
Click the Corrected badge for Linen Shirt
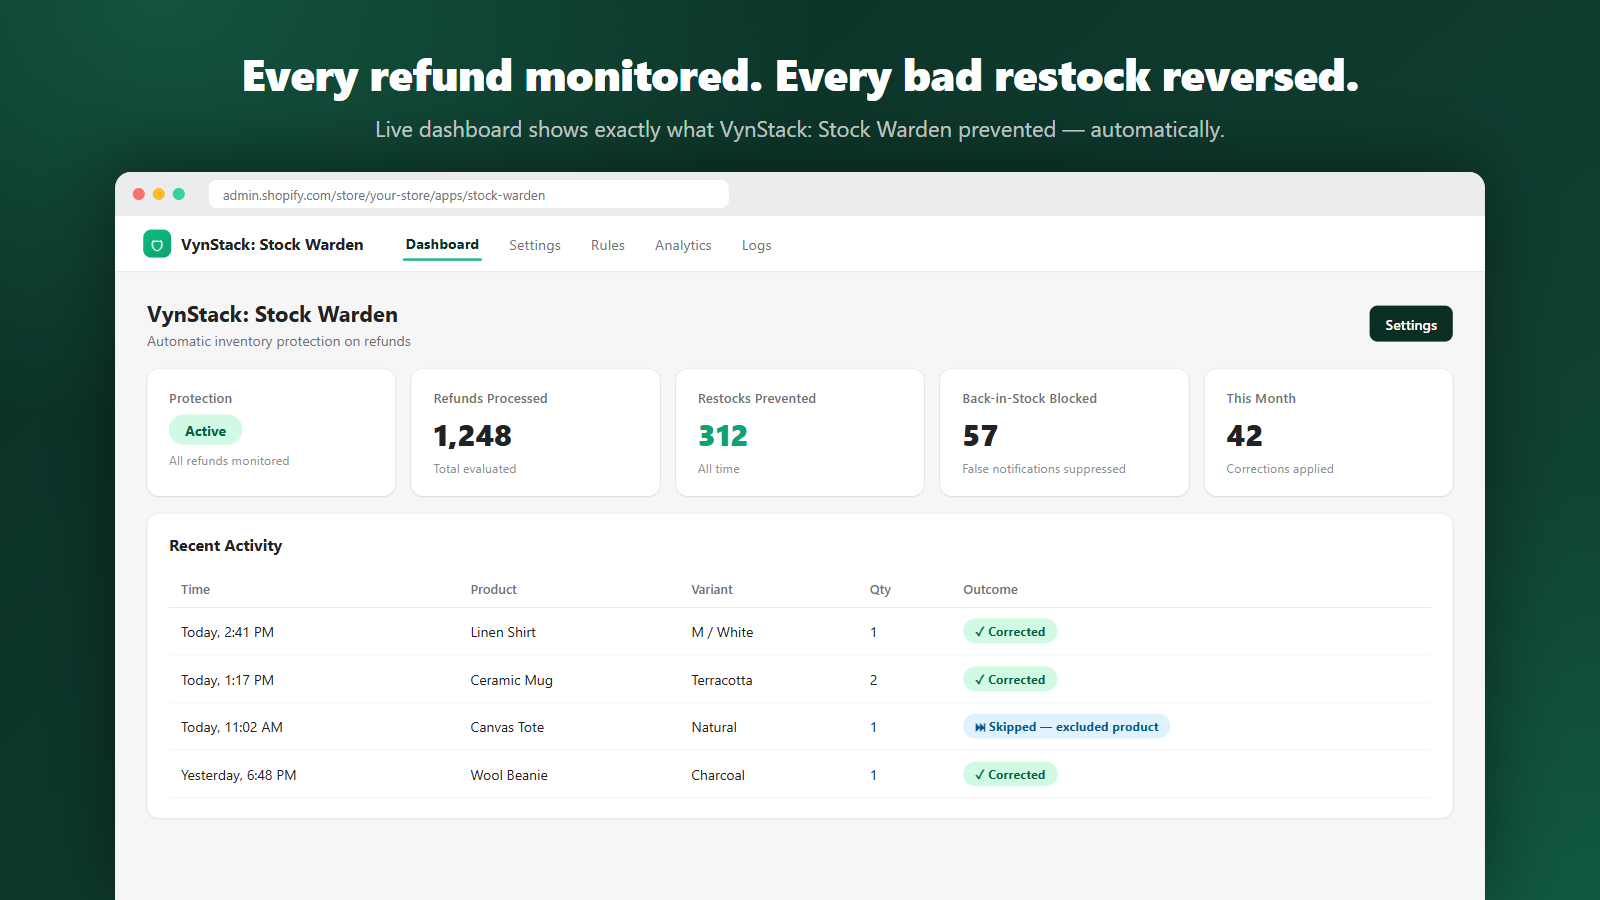click(1010, 631)
